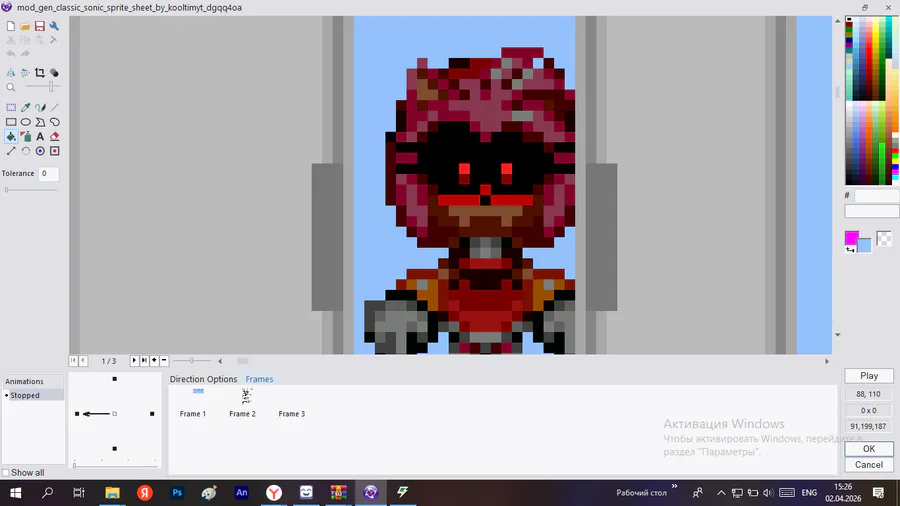Adjust the Tolerance slider handle
This screenshot has height=506, width=900.
(6, 190)
